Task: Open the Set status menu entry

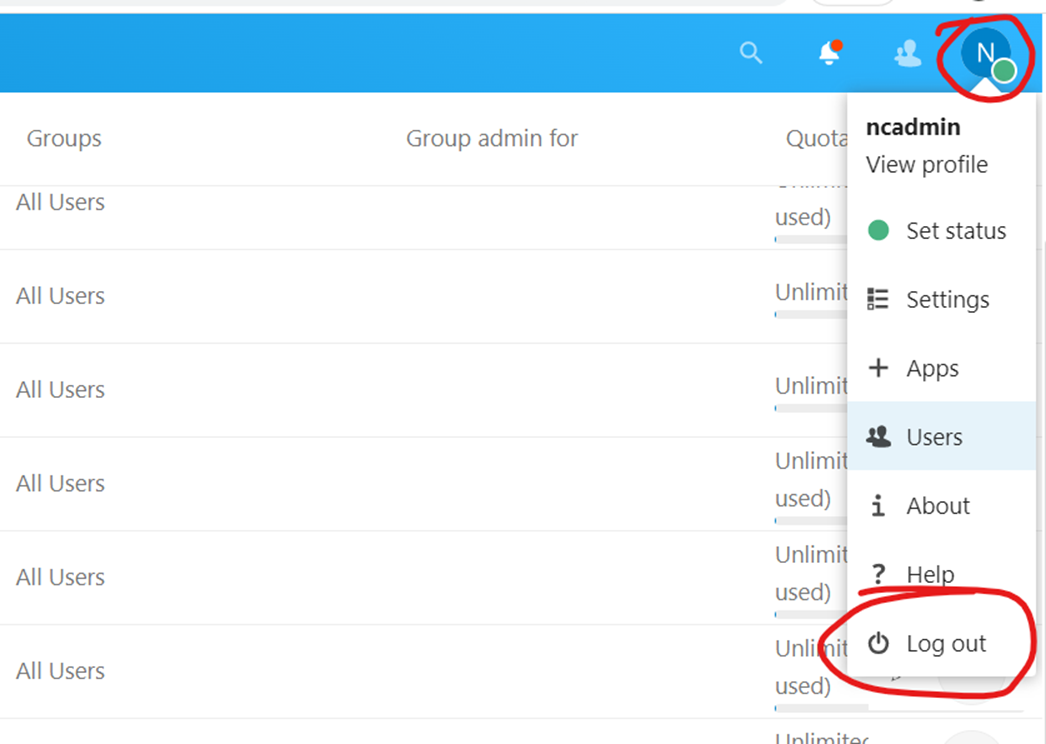Action: pos(955,231)
